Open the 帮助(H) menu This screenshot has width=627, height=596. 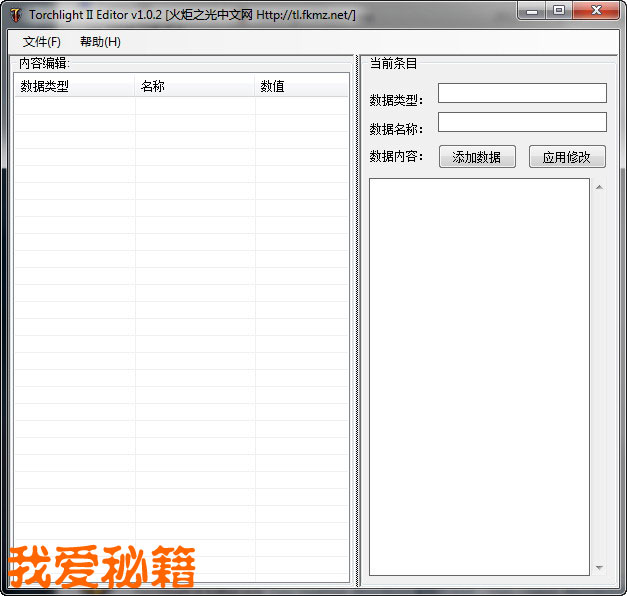point(100,42)
